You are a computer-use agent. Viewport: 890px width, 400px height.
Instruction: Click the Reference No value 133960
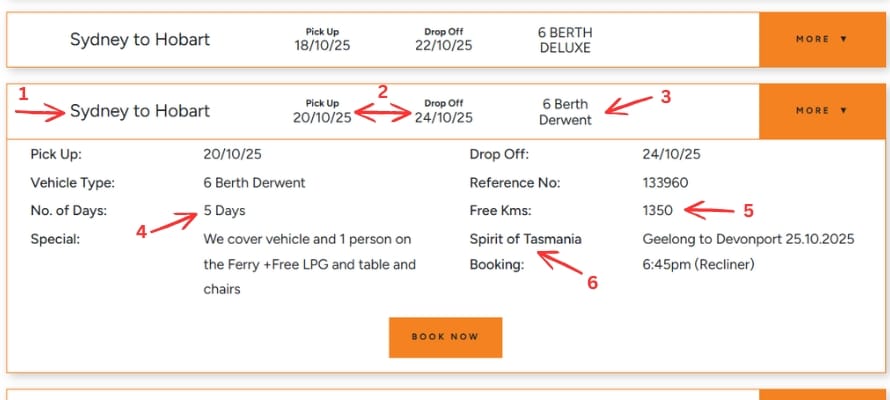pyautogui.click(x=665, y=182)
